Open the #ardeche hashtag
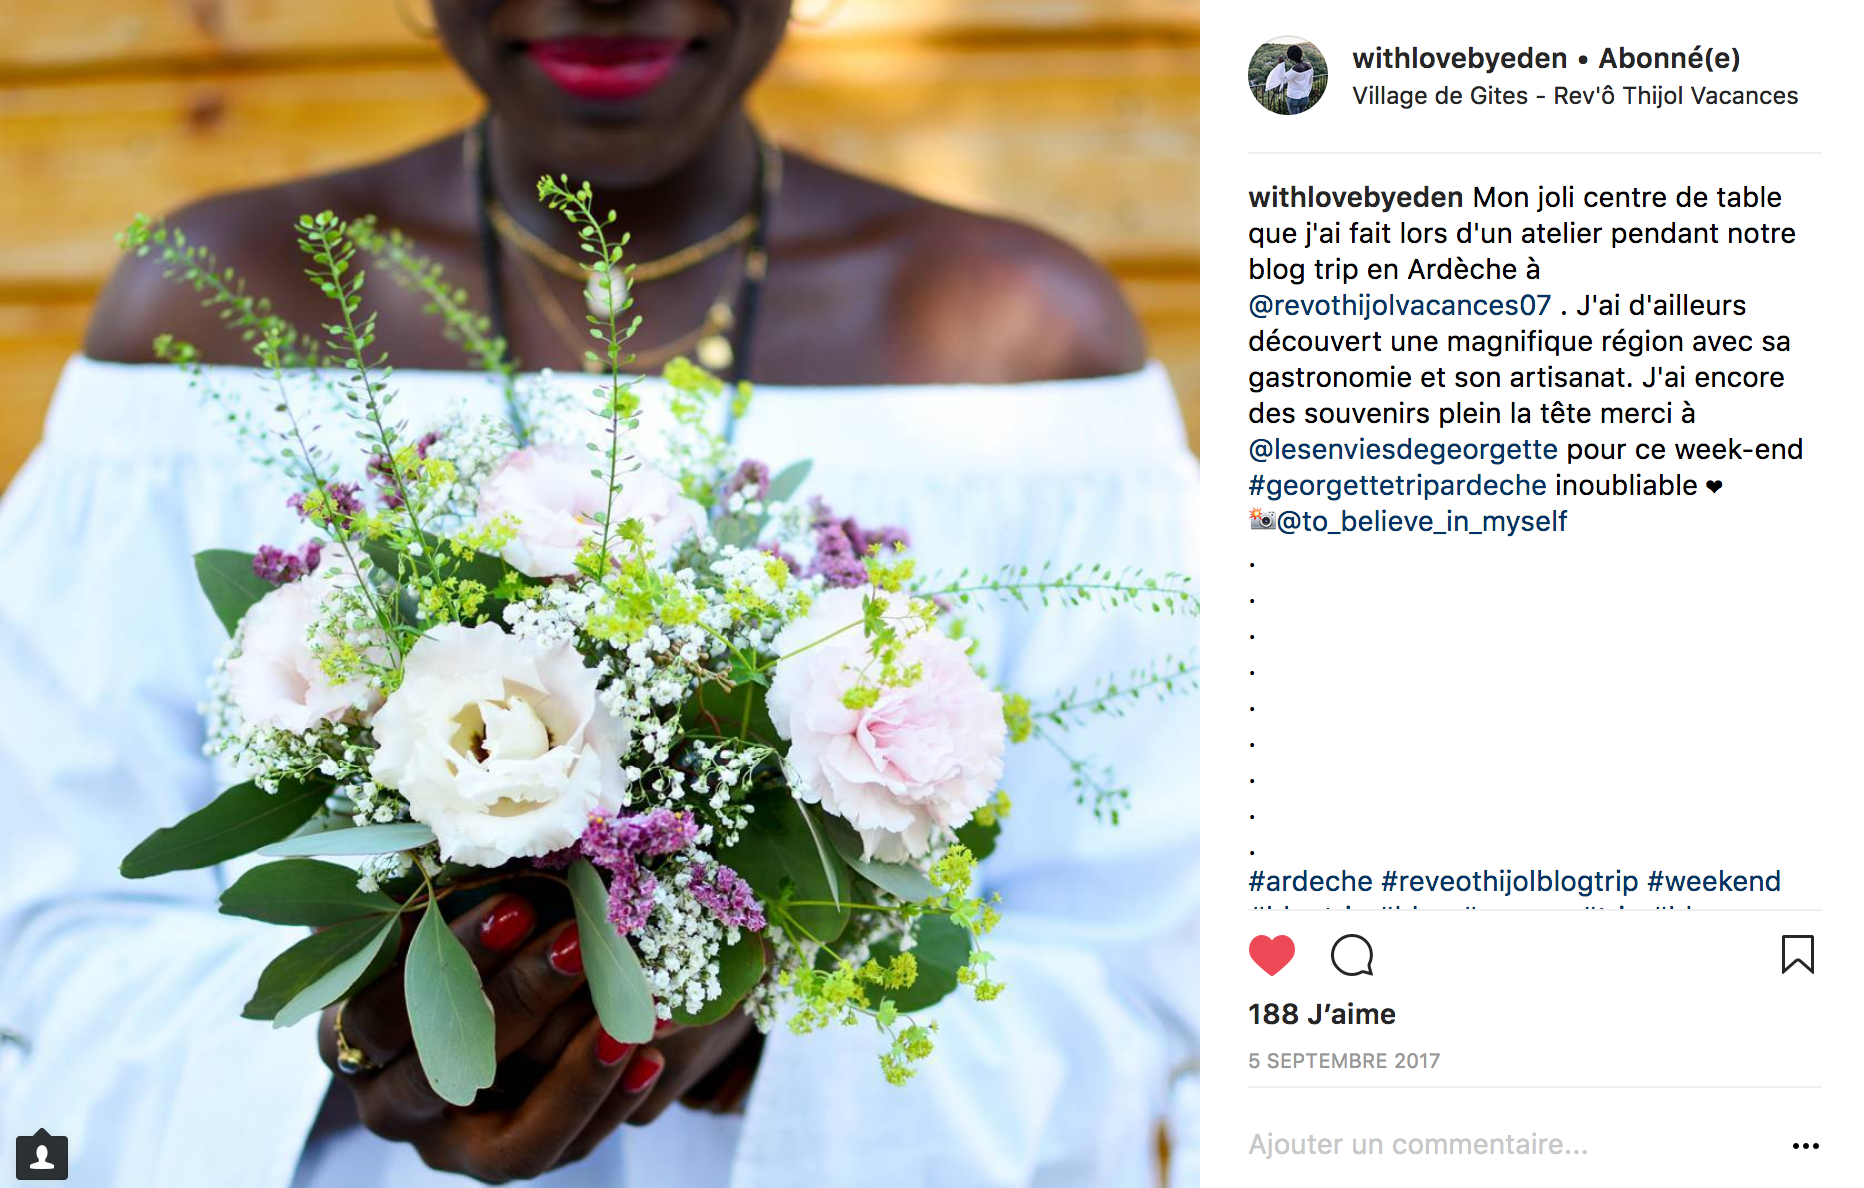Image resolution: width=1864 pixels, height=1188 pixels. [x=1310, y=881]
